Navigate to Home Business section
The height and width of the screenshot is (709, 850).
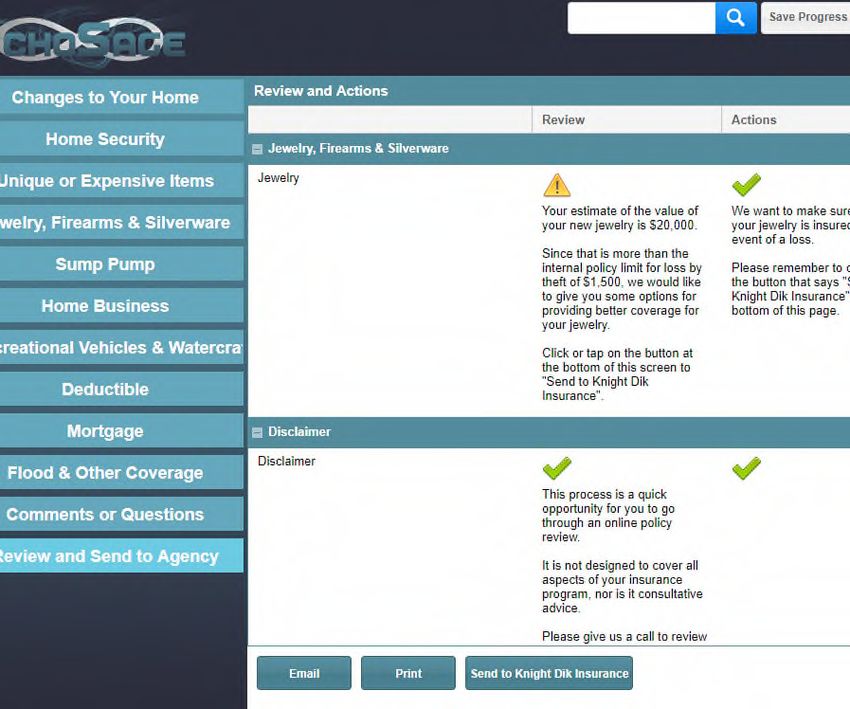(x=121, y=306)
